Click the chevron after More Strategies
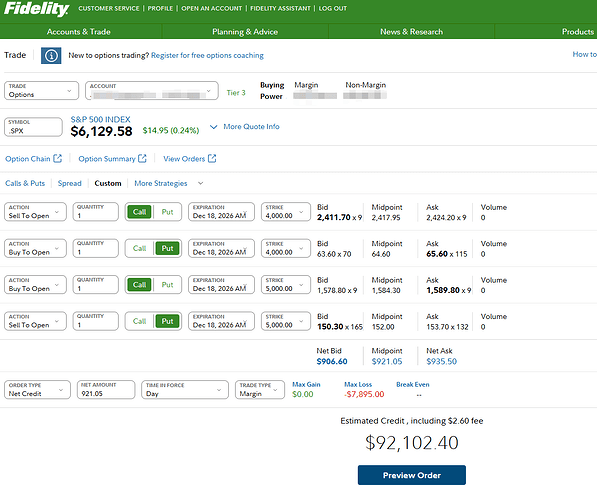 201,183
